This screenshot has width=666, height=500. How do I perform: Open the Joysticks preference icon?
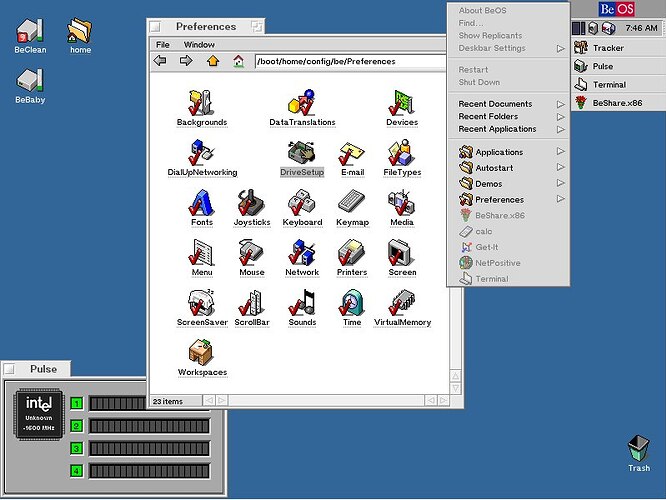pyautogui.click(x=251, y=203)
